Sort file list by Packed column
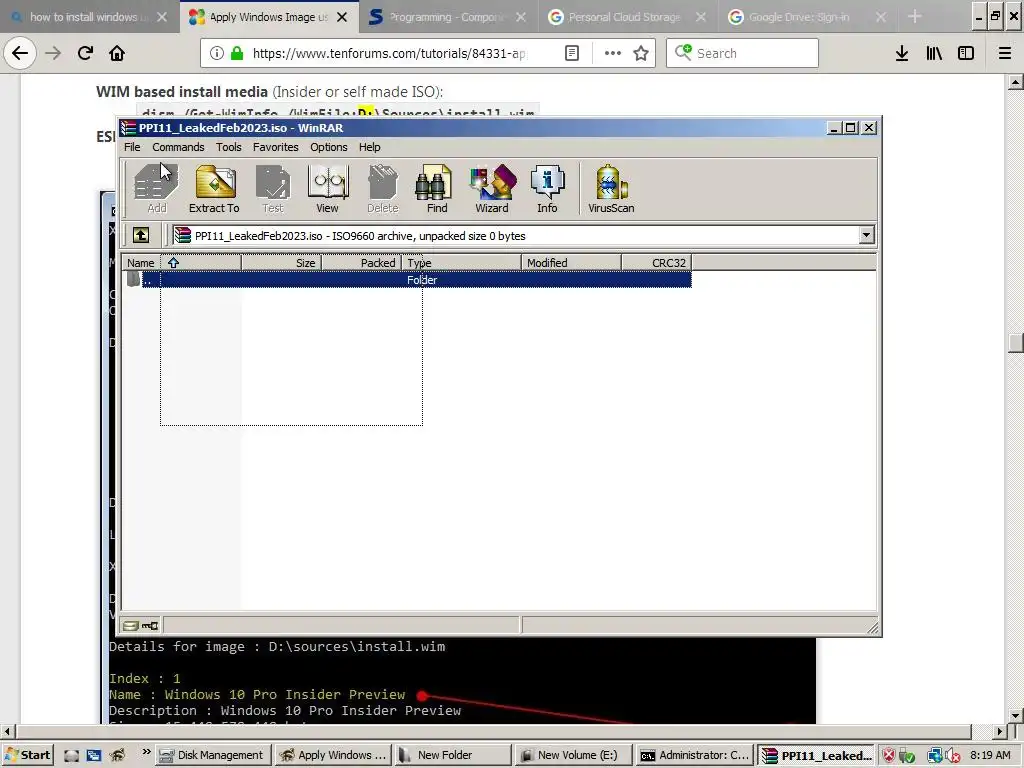This screenshot has height=768, width=1024. click(x=361, y=263)
